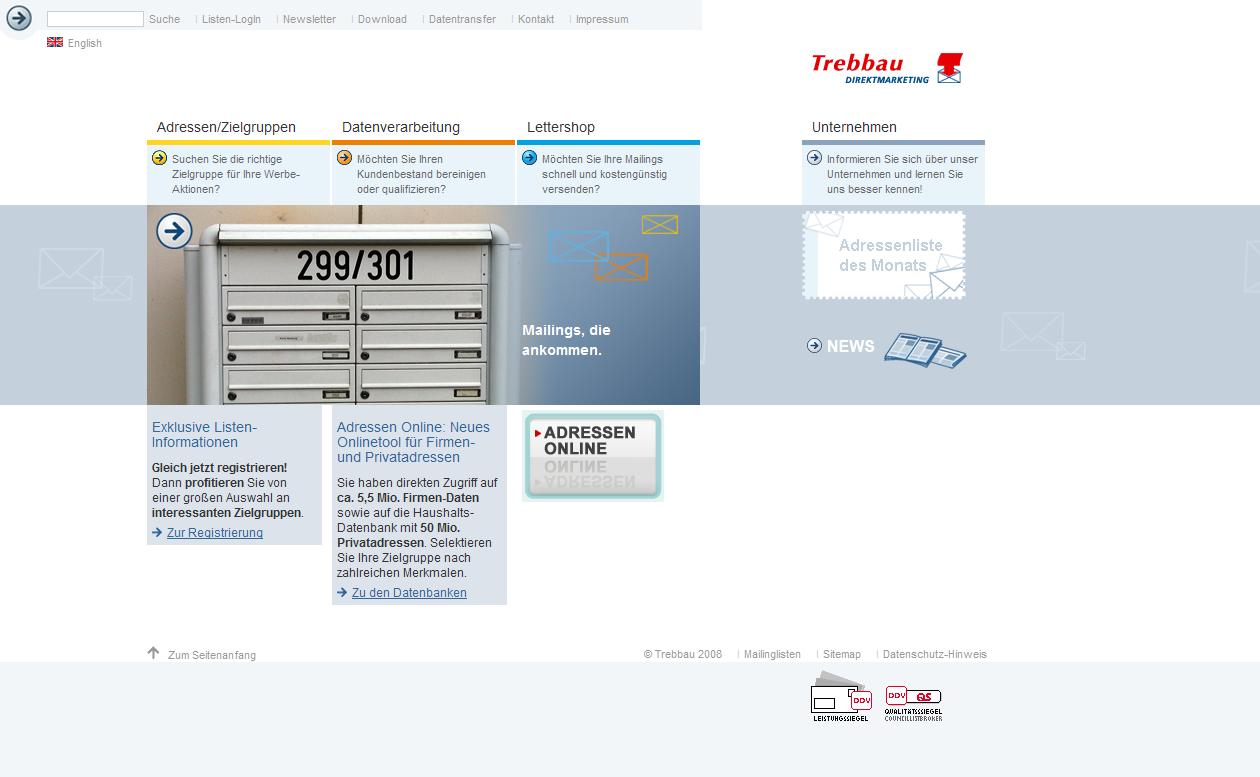
Task: Follow the Zur Registrierung link
Action: (x=215, y=533)
